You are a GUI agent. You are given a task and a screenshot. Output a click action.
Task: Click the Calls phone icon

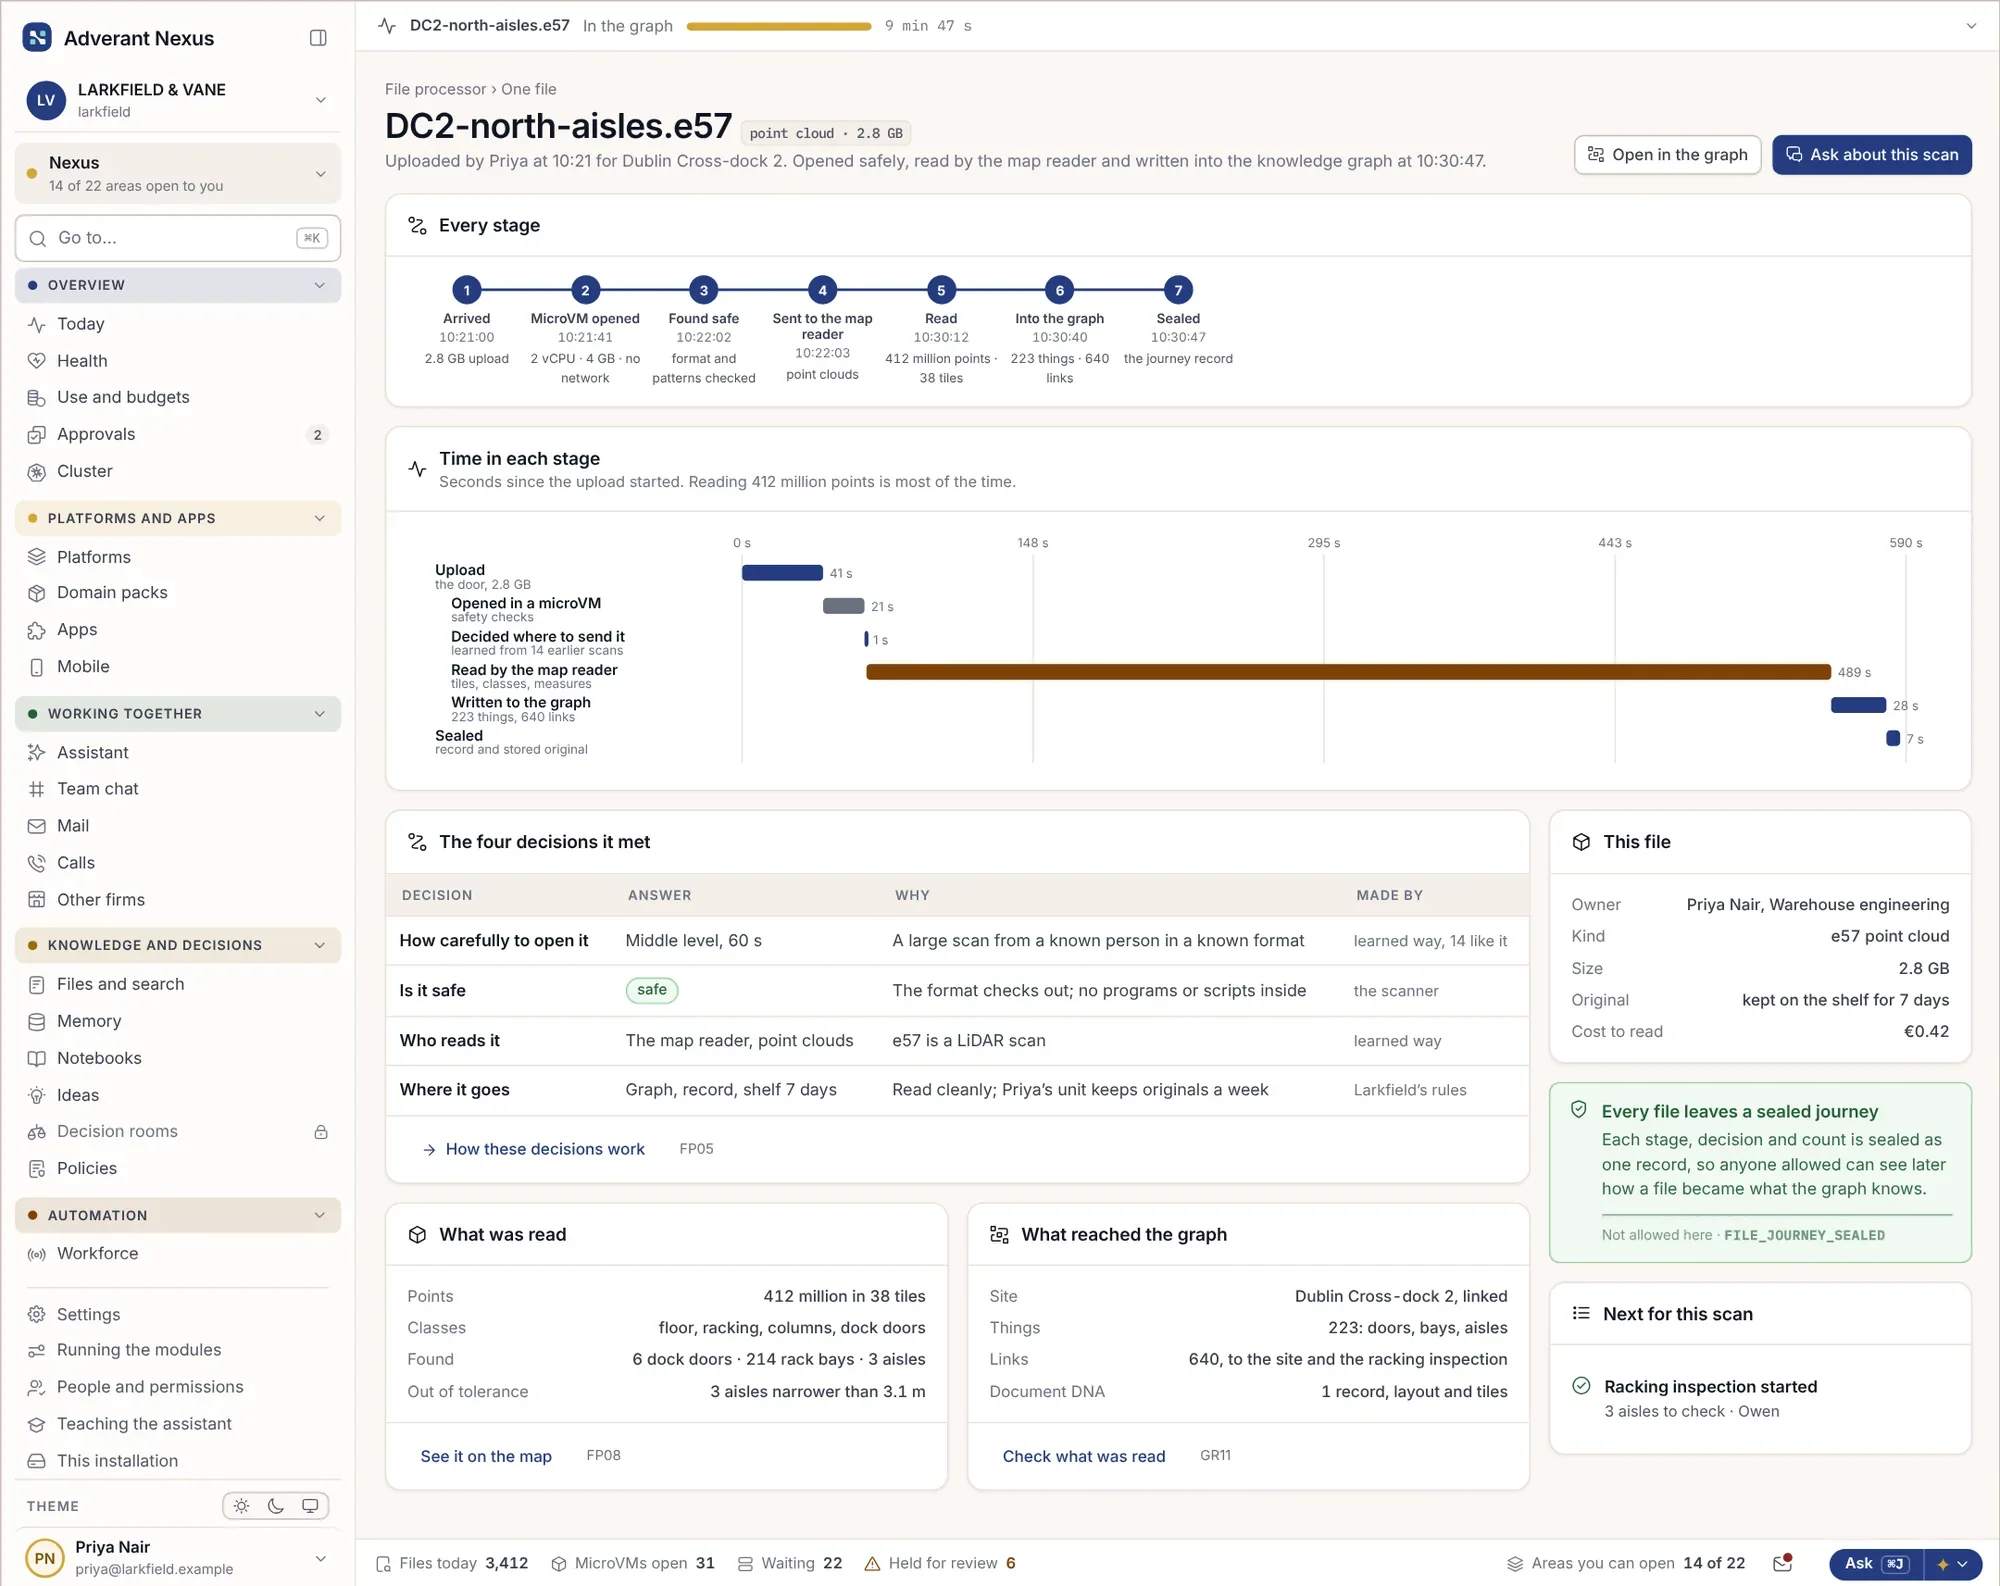37,863
